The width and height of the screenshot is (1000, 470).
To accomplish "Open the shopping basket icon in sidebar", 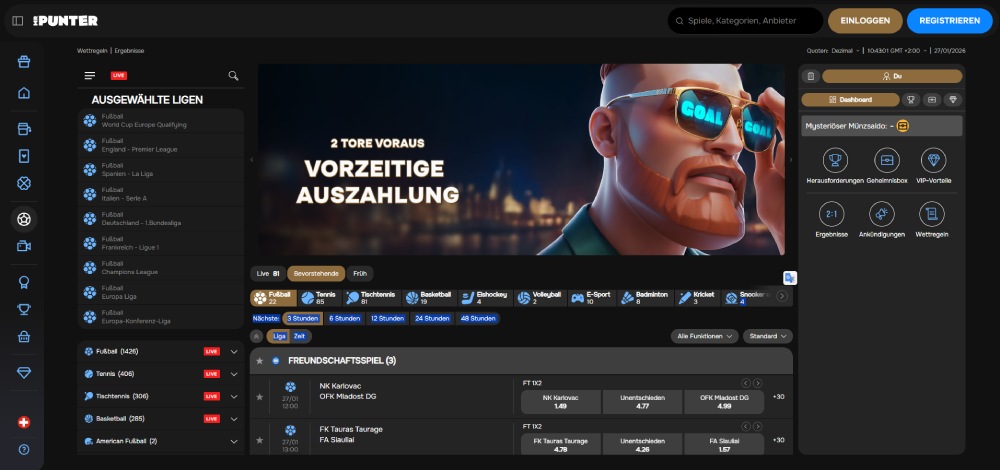I will point(24,337).
